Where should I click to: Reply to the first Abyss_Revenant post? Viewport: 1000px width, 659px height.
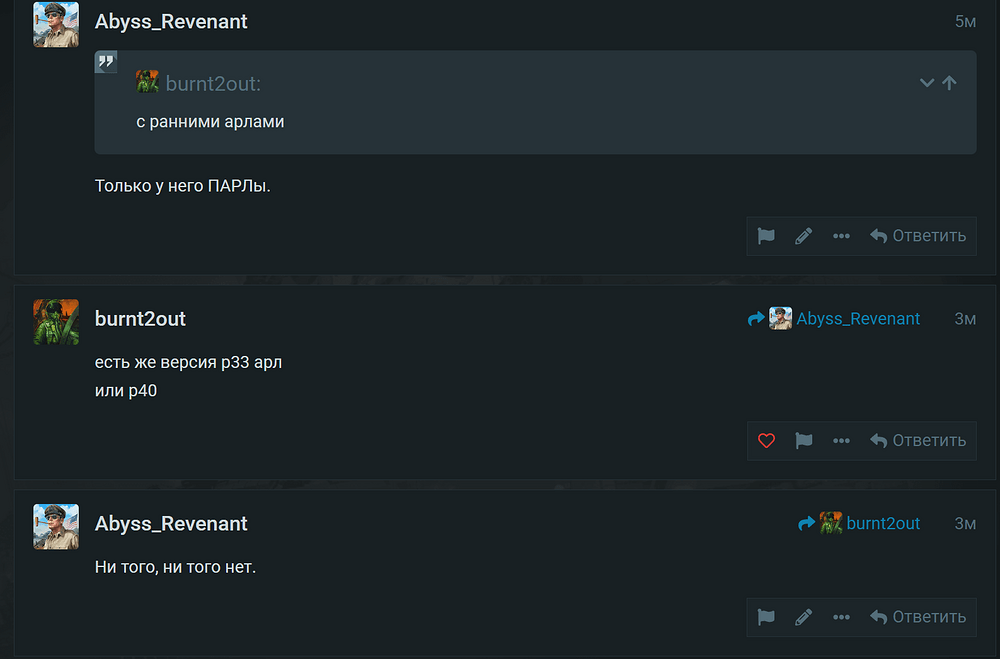coord(918,236)
